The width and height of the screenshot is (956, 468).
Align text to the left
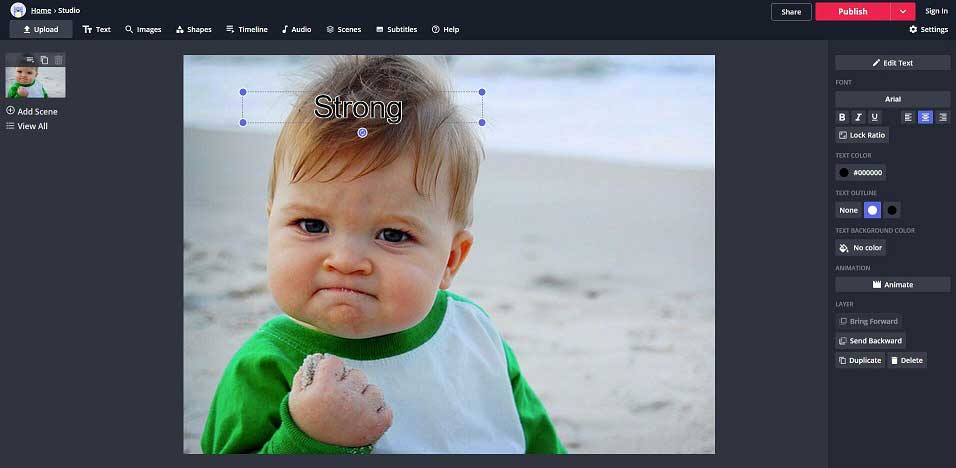pyautogui.click(x=908, y=117)
